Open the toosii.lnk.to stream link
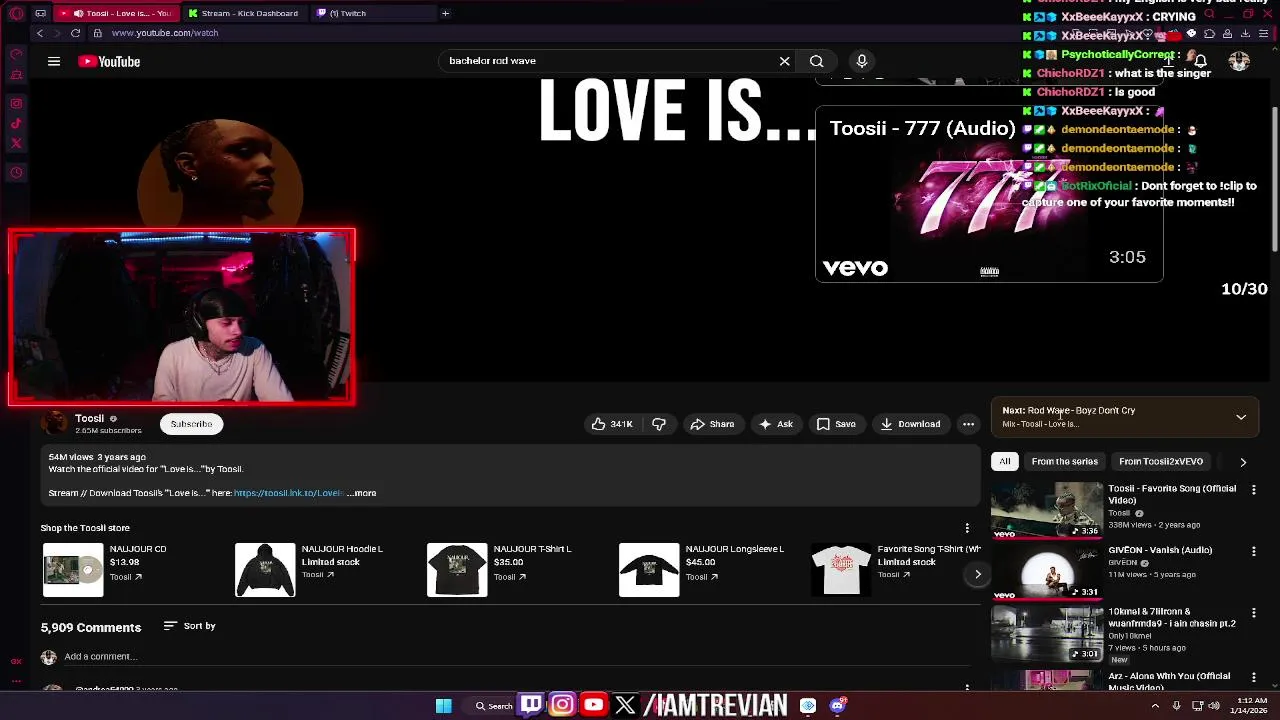Screen dimensions: 1280x720 [288, 493]
